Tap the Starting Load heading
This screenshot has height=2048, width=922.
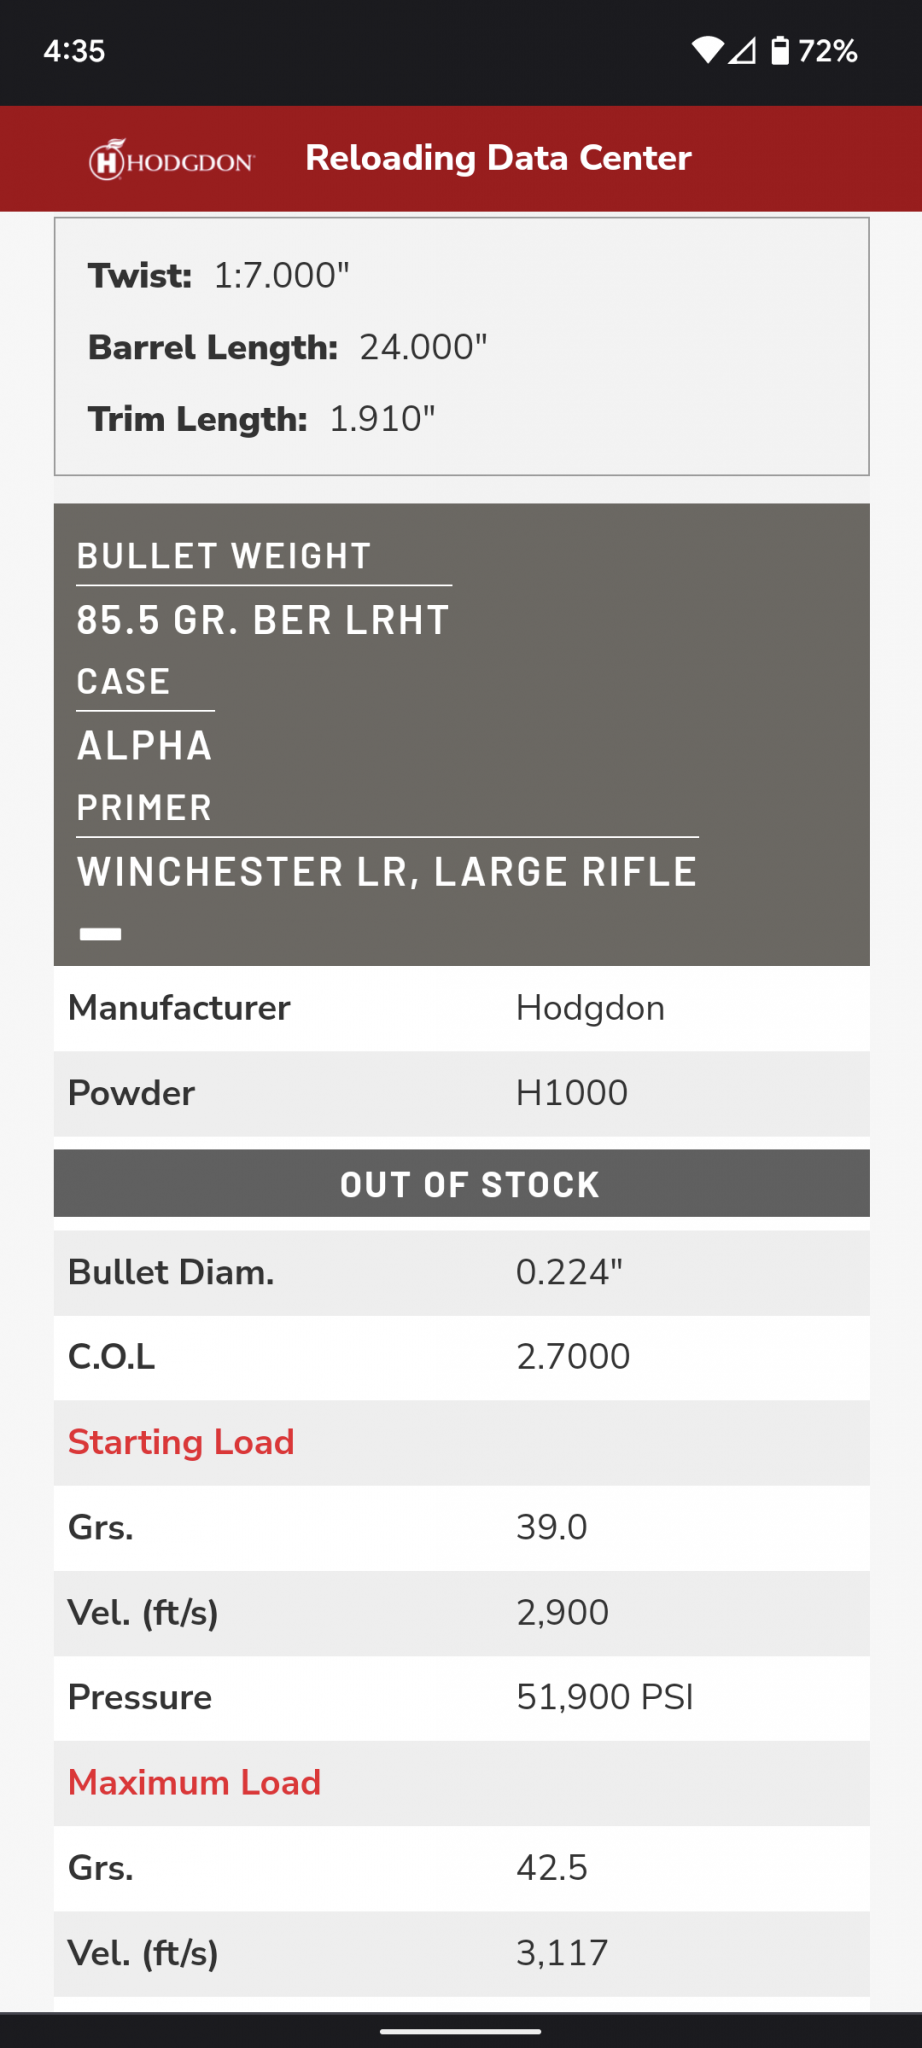[x=181, y=1442]
